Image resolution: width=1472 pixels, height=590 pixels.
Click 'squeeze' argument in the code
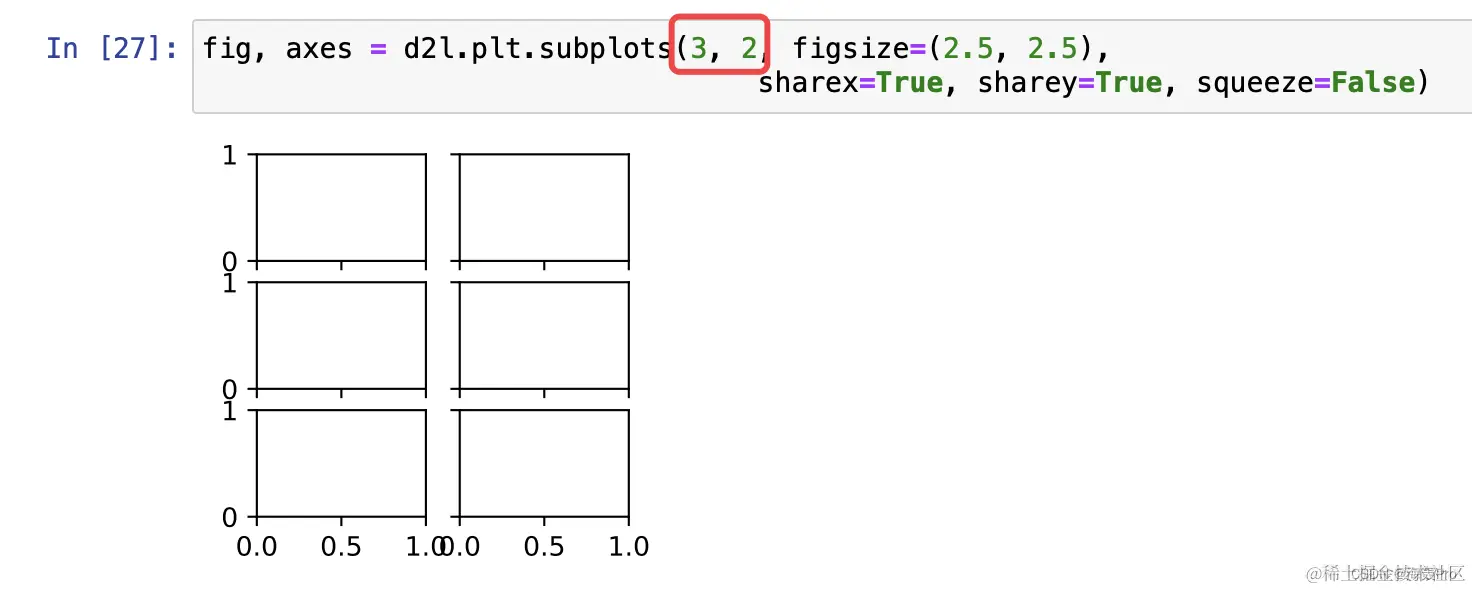coord(1254,82)
